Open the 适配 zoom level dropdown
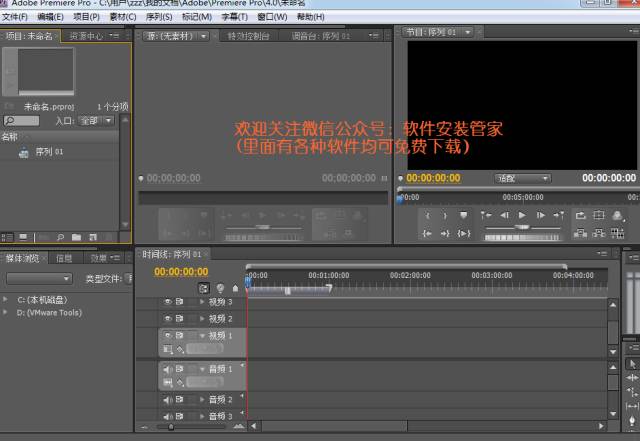 (523, 178)
